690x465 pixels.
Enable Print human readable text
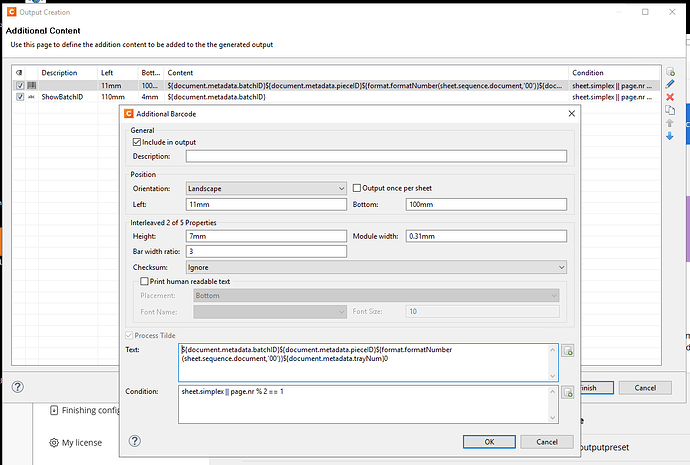[144, 281]
